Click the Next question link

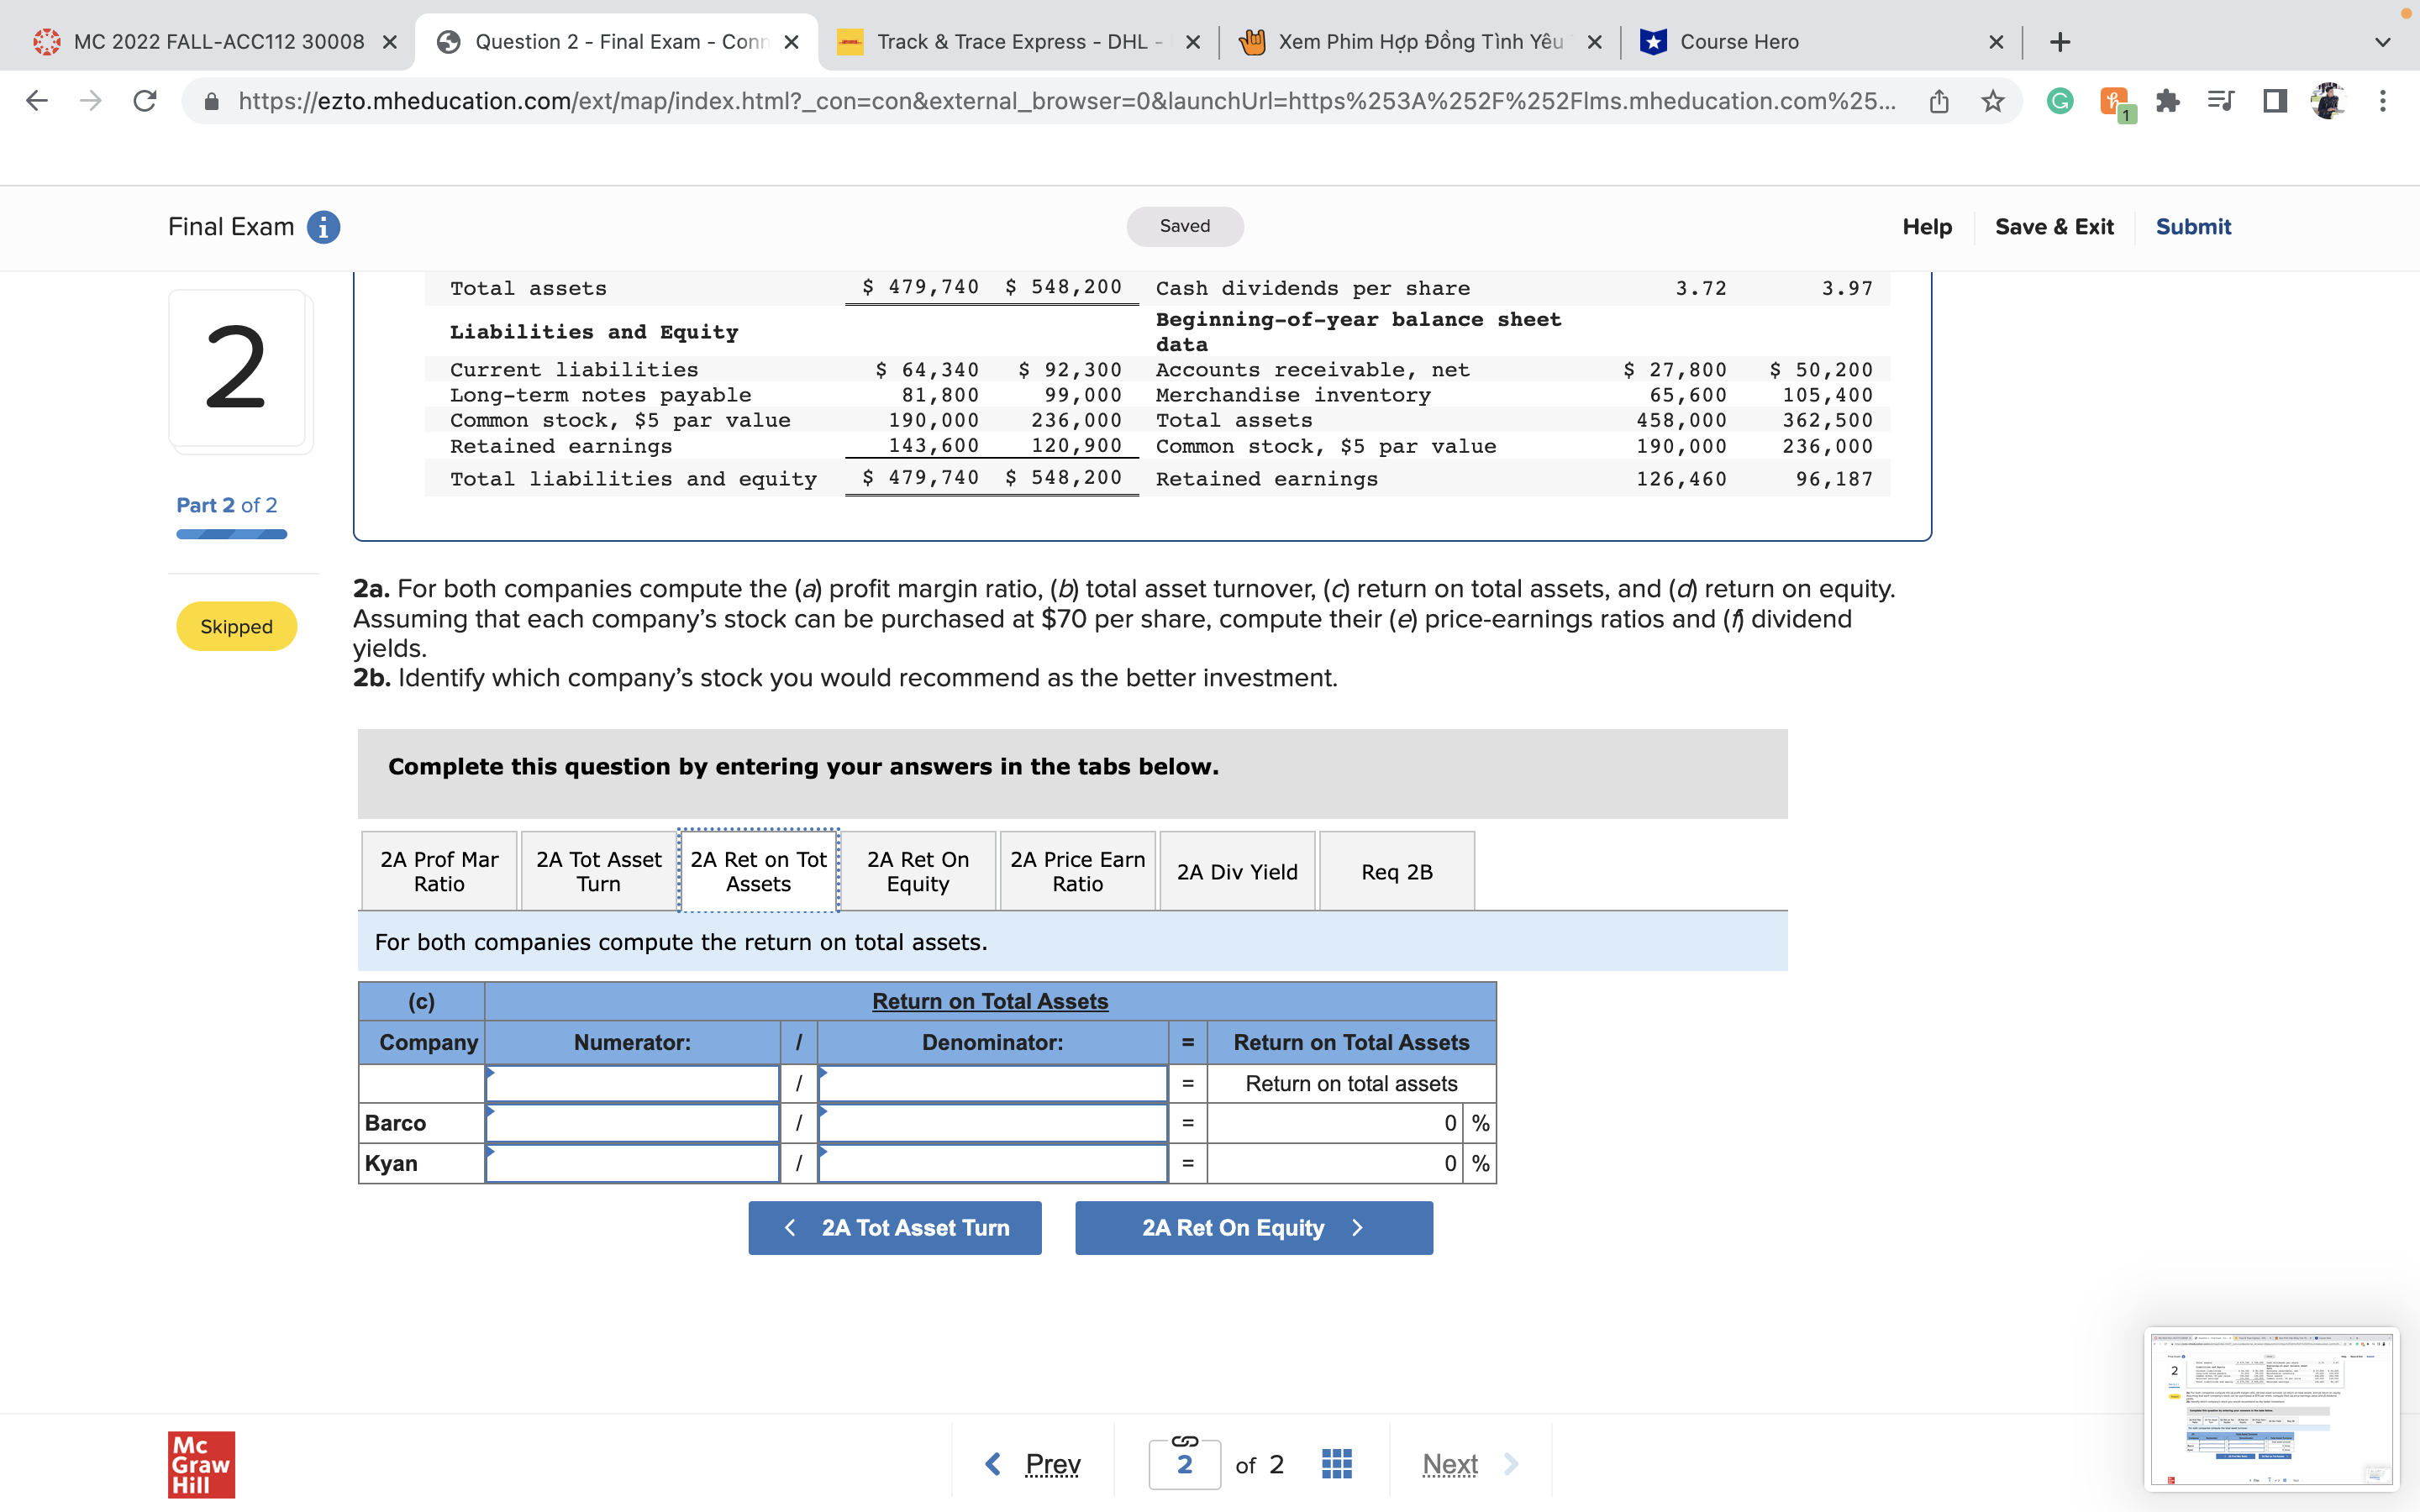click(1450, 1464)
